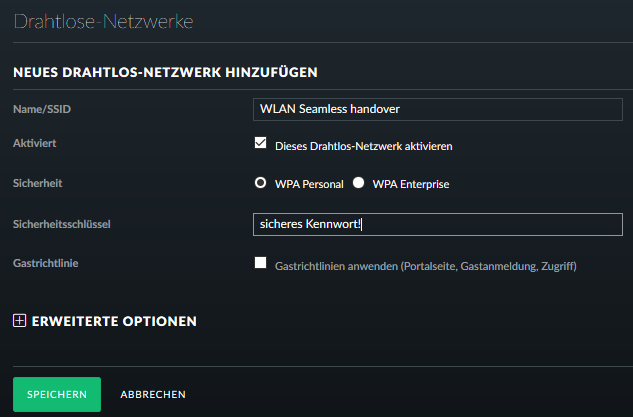Select the WPA Personal radio button

261,183
